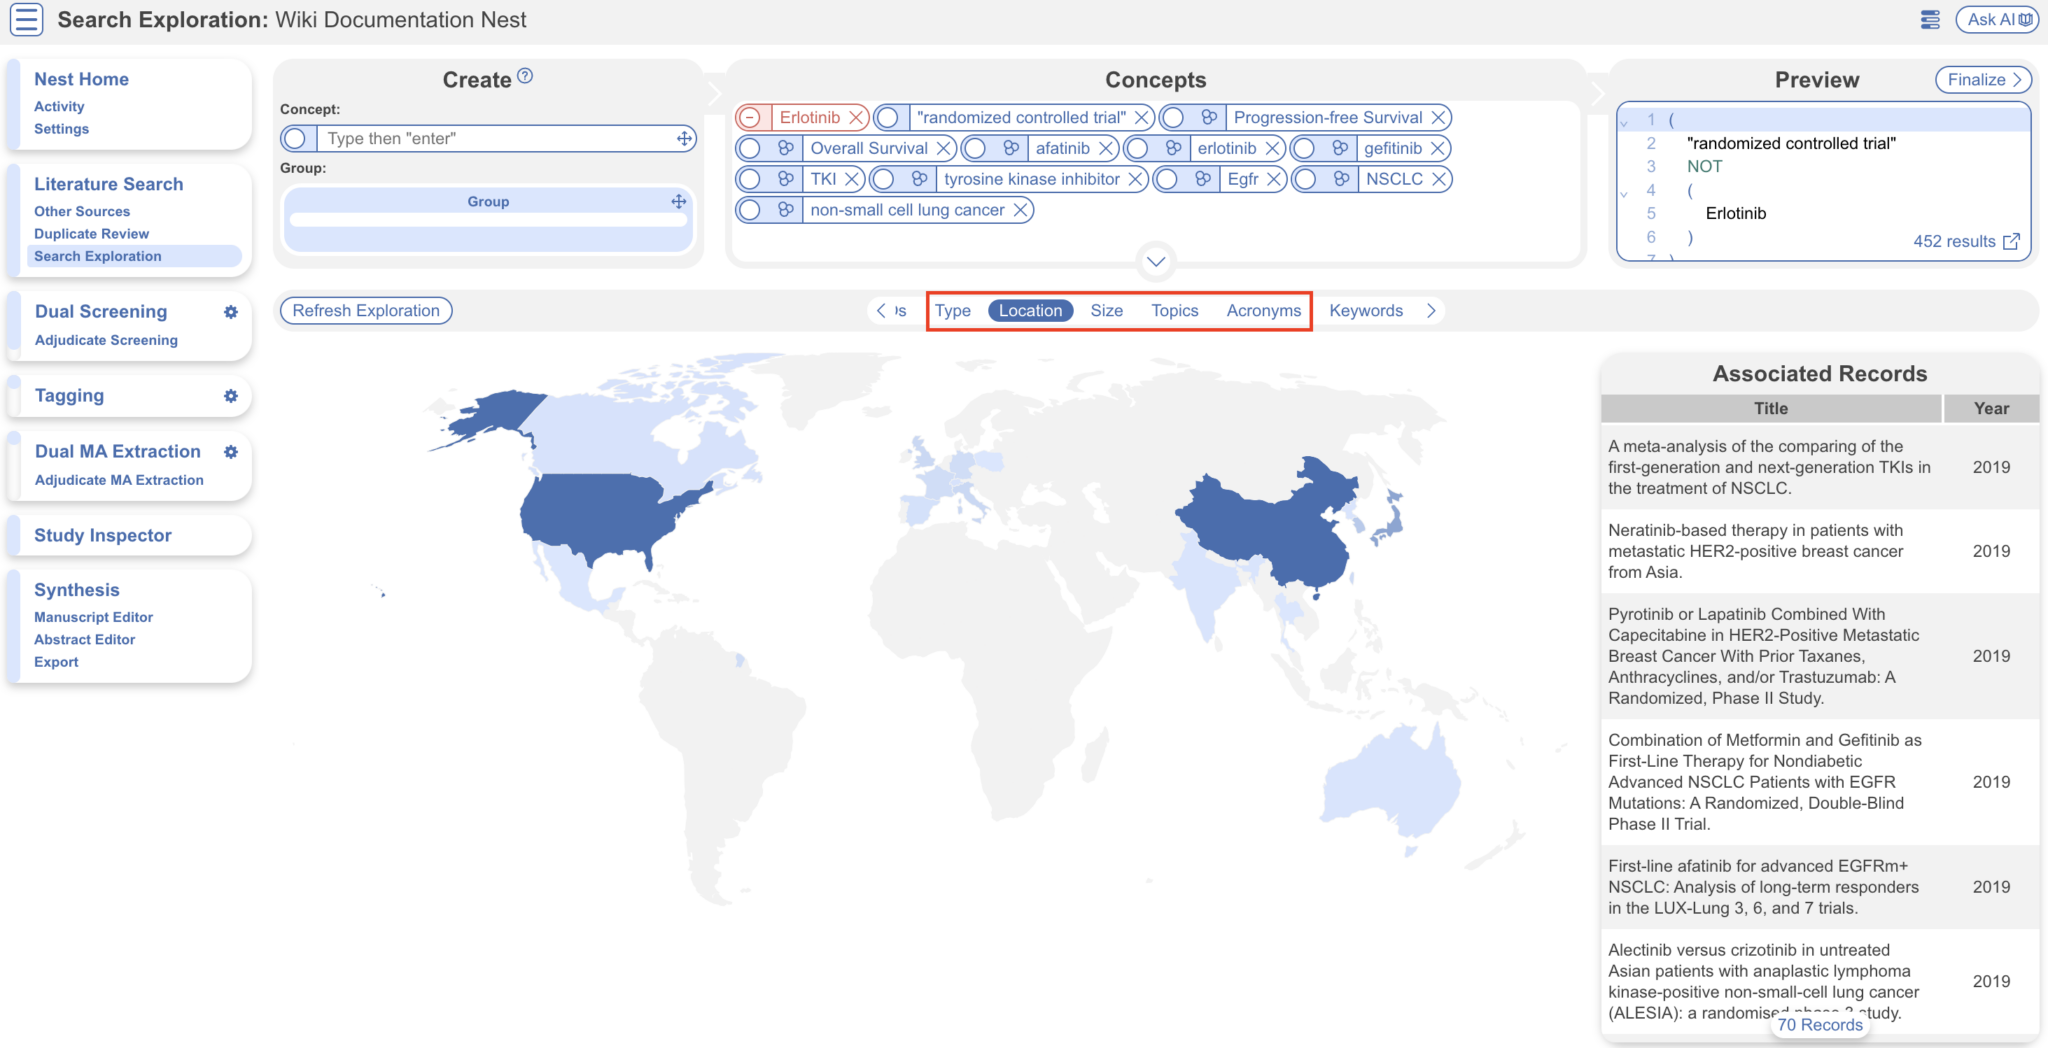Open the Dual Screening settings gear

tap(231, 312)
